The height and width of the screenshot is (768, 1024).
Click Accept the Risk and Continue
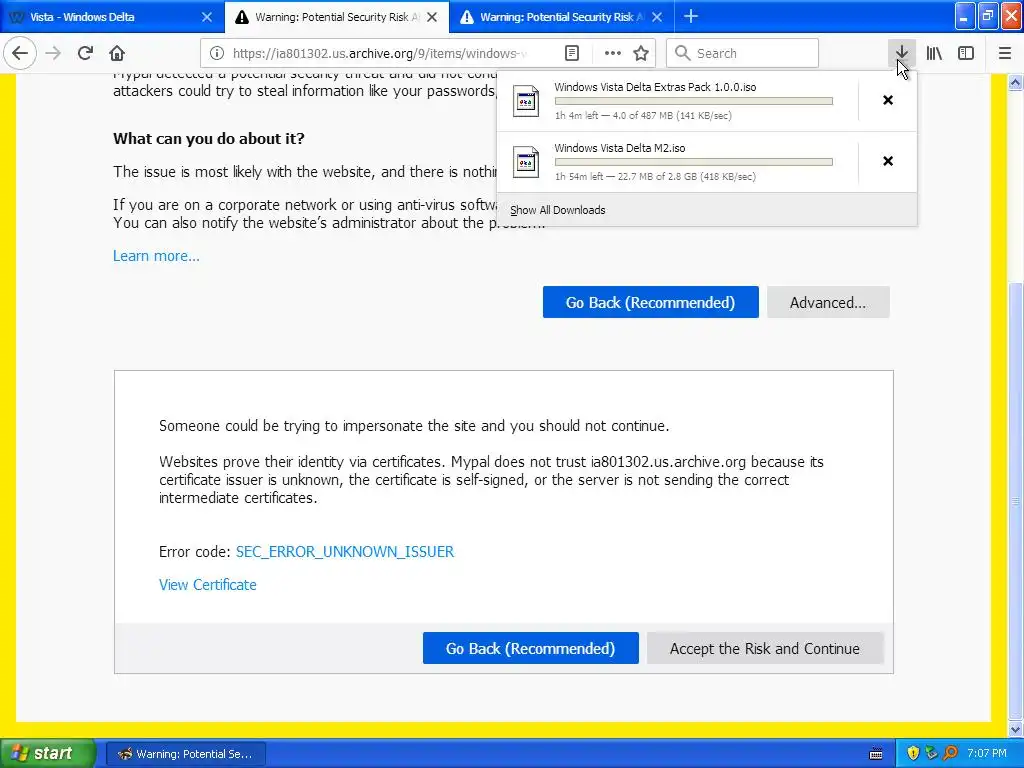765,648
